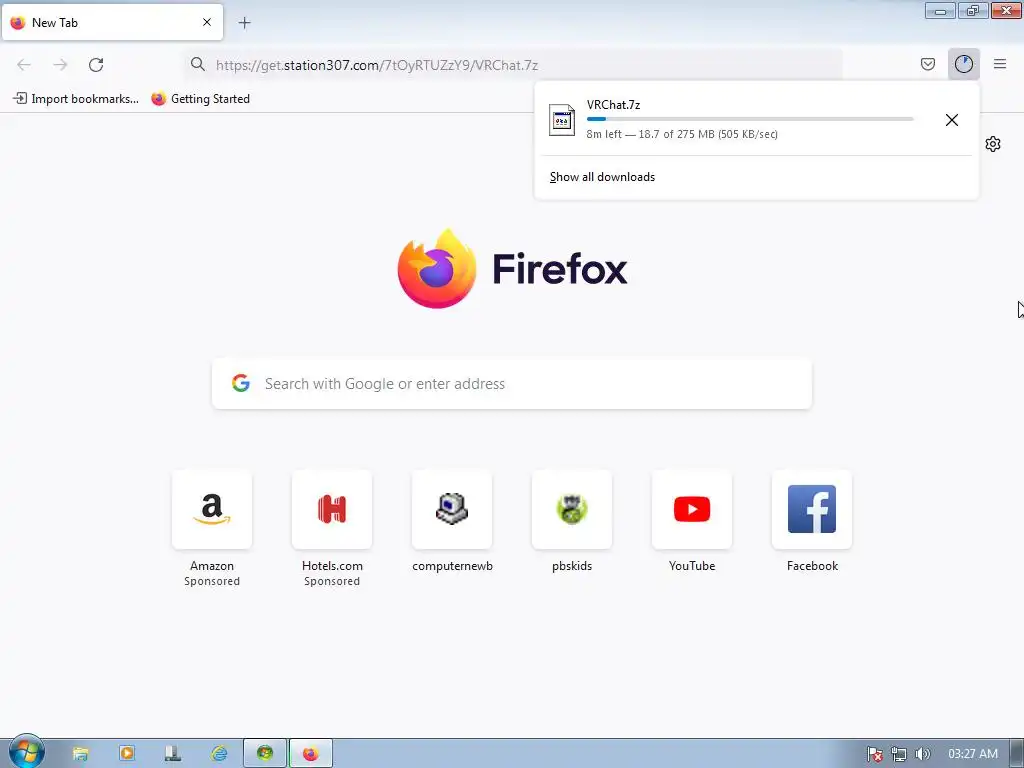Click the network tray icon
1024x768 pixels.
[899, 754]
